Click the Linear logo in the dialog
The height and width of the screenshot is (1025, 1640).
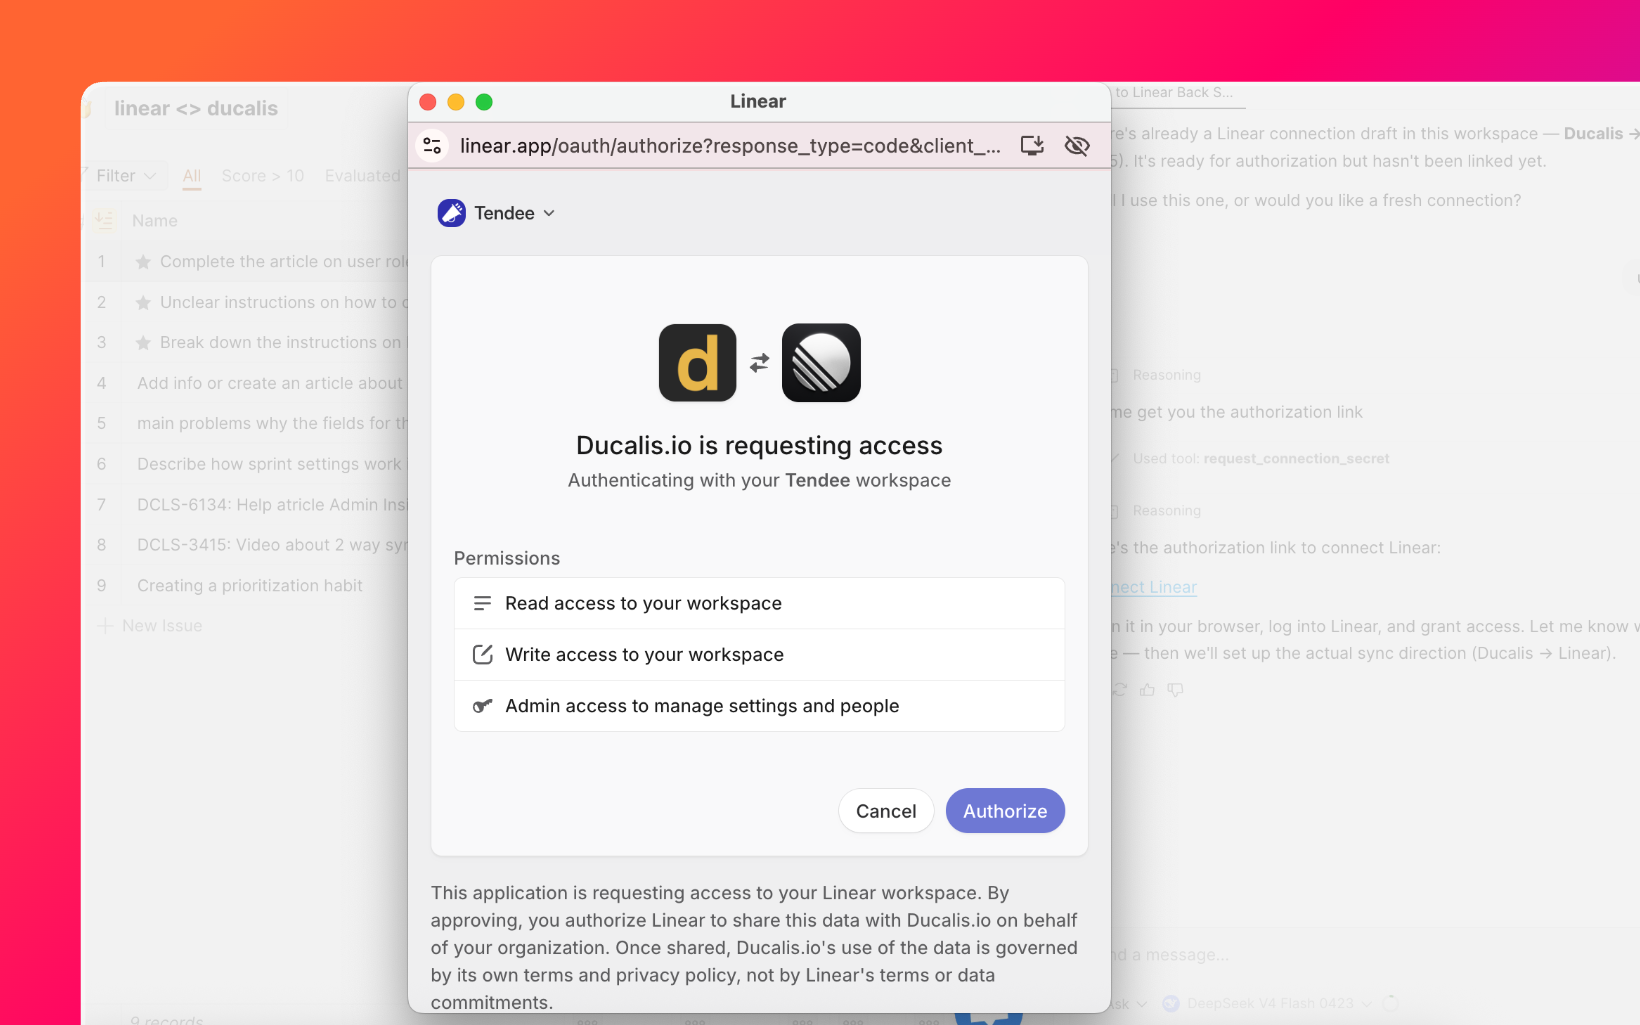821,363
